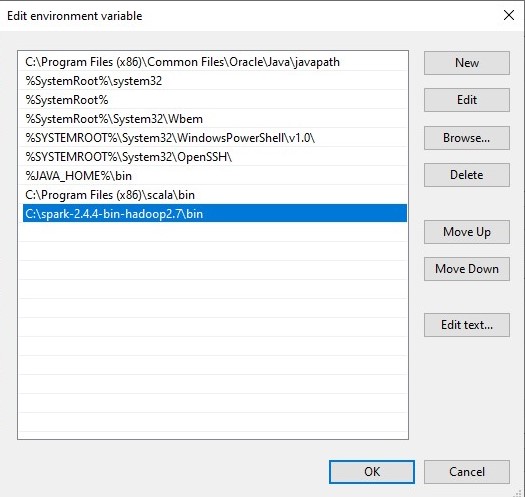Select the WindowsPowerShell\v1.0 path entry
This screenshot has width=525, height=497.
click(215, 138)
